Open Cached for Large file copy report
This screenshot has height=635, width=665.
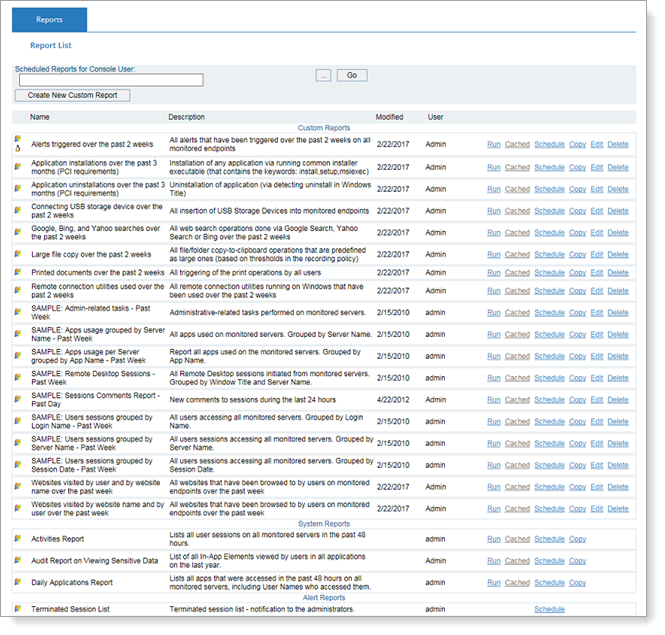pos(517,255)
